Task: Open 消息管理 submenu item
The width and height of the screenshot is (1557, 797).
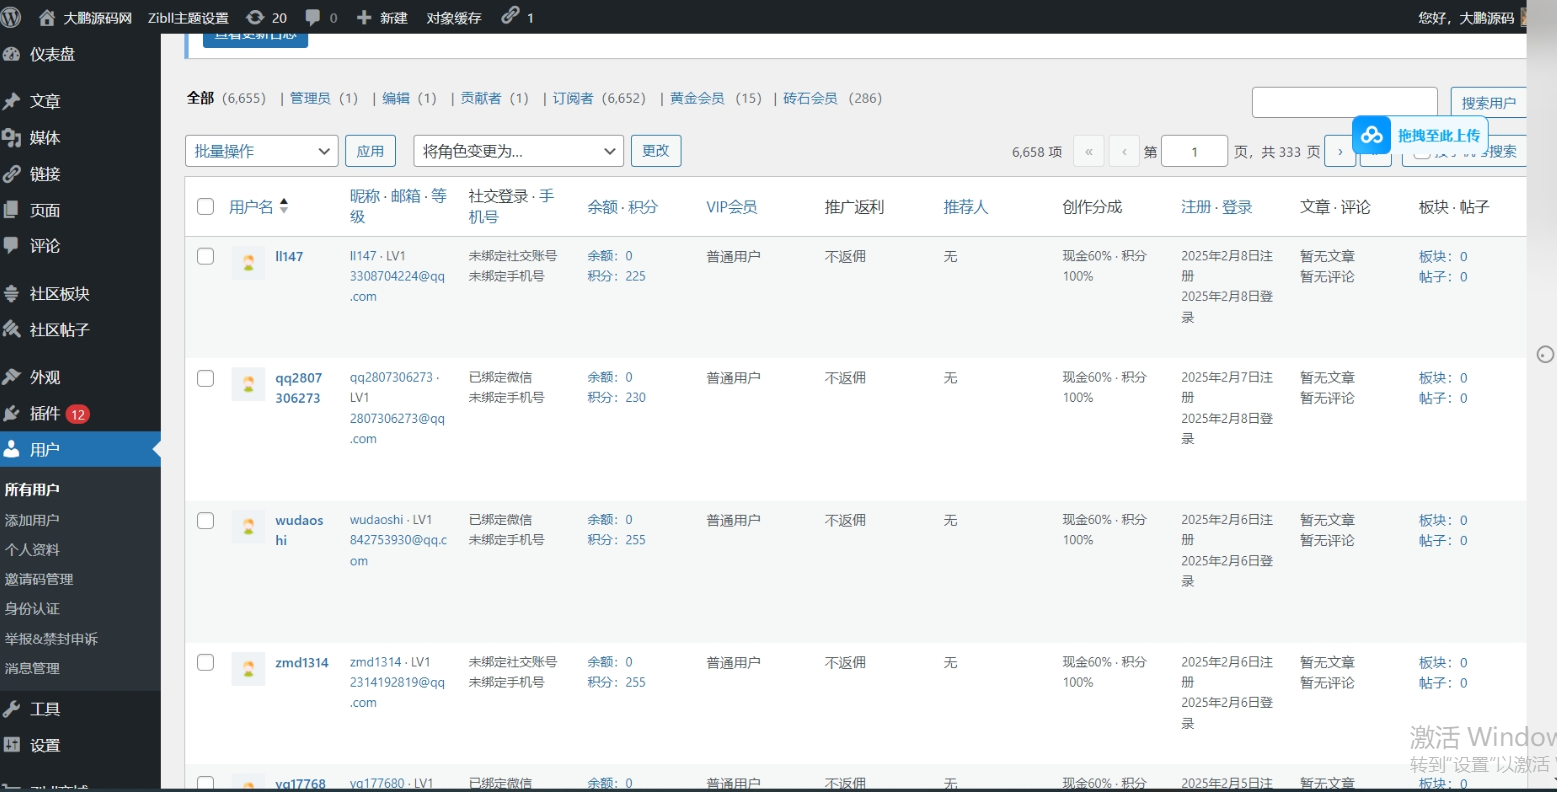Action: (x=32, y=668)
